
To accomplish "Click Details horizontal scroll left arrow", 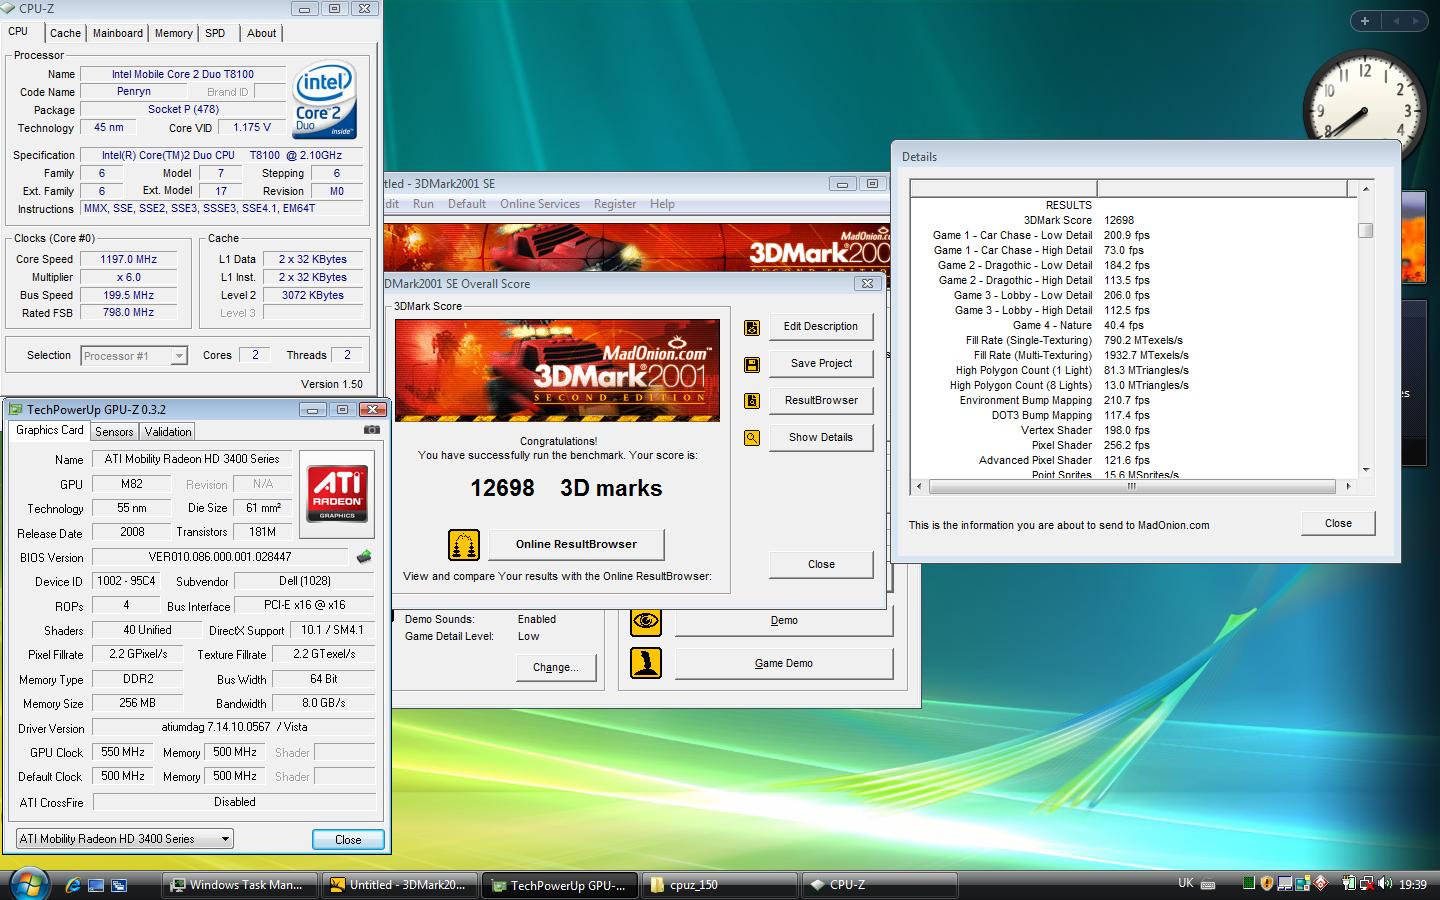I will (919, 486).
